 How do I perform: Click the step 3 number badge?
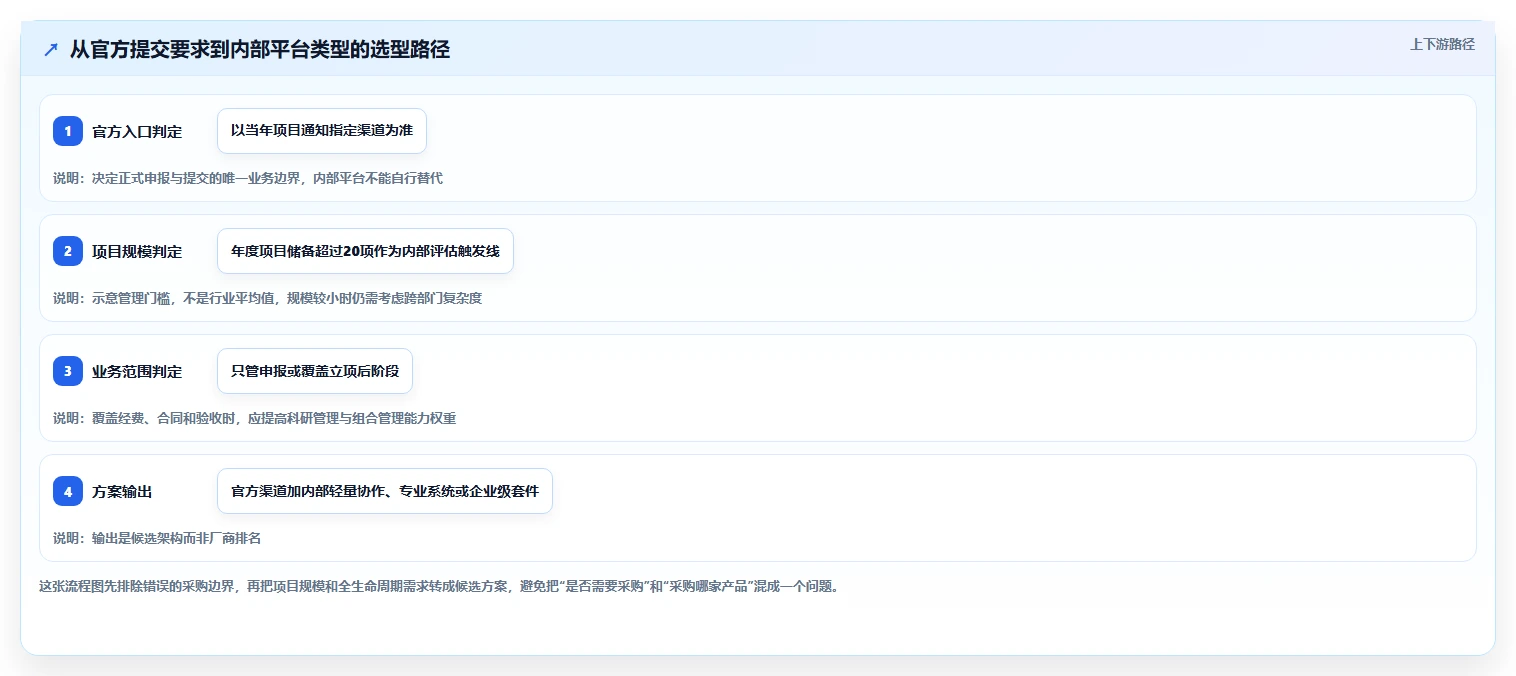[x=68, y=371]
